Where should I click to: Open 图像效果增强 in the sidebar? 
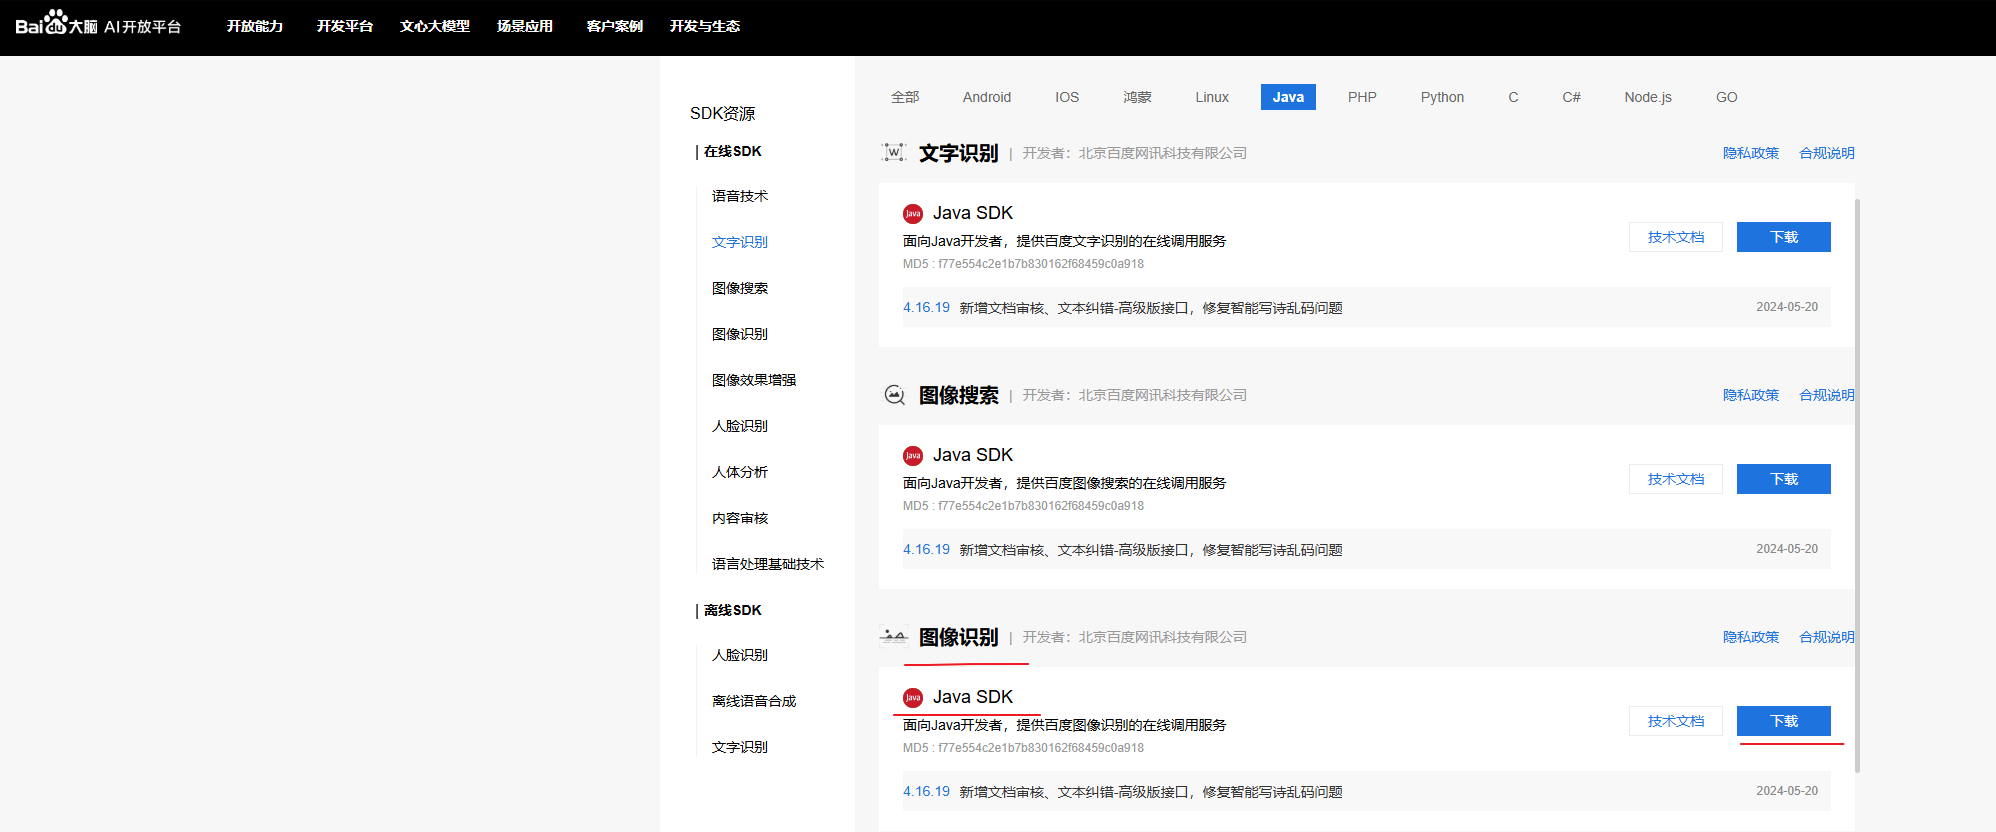(754, 380)
